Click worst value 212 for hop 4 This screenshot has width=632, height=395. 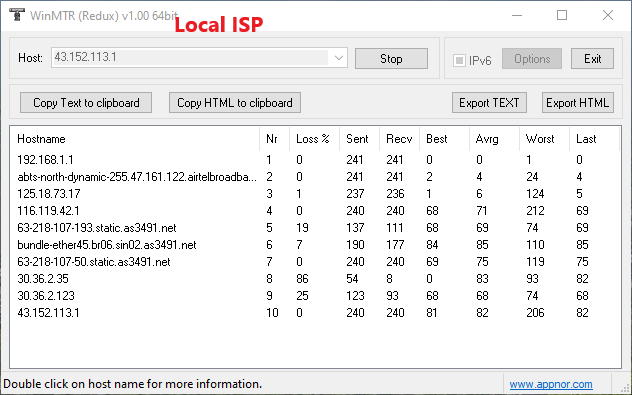coord(535,211)
